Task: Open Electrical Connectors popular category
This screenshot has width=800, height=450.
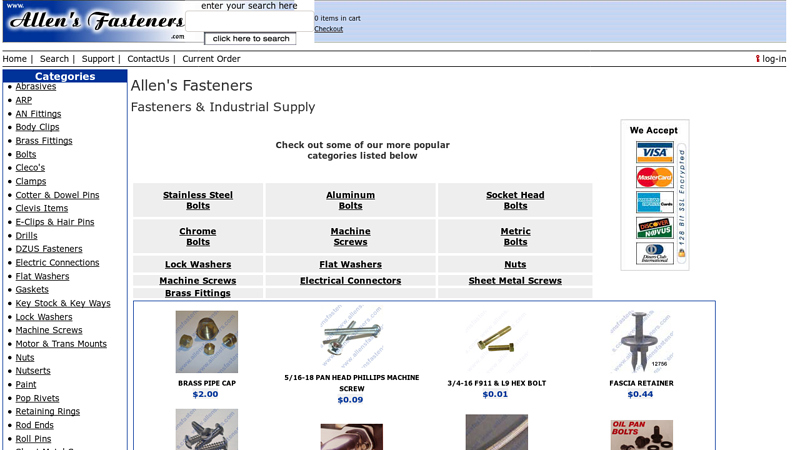Action: coord(351,281)
